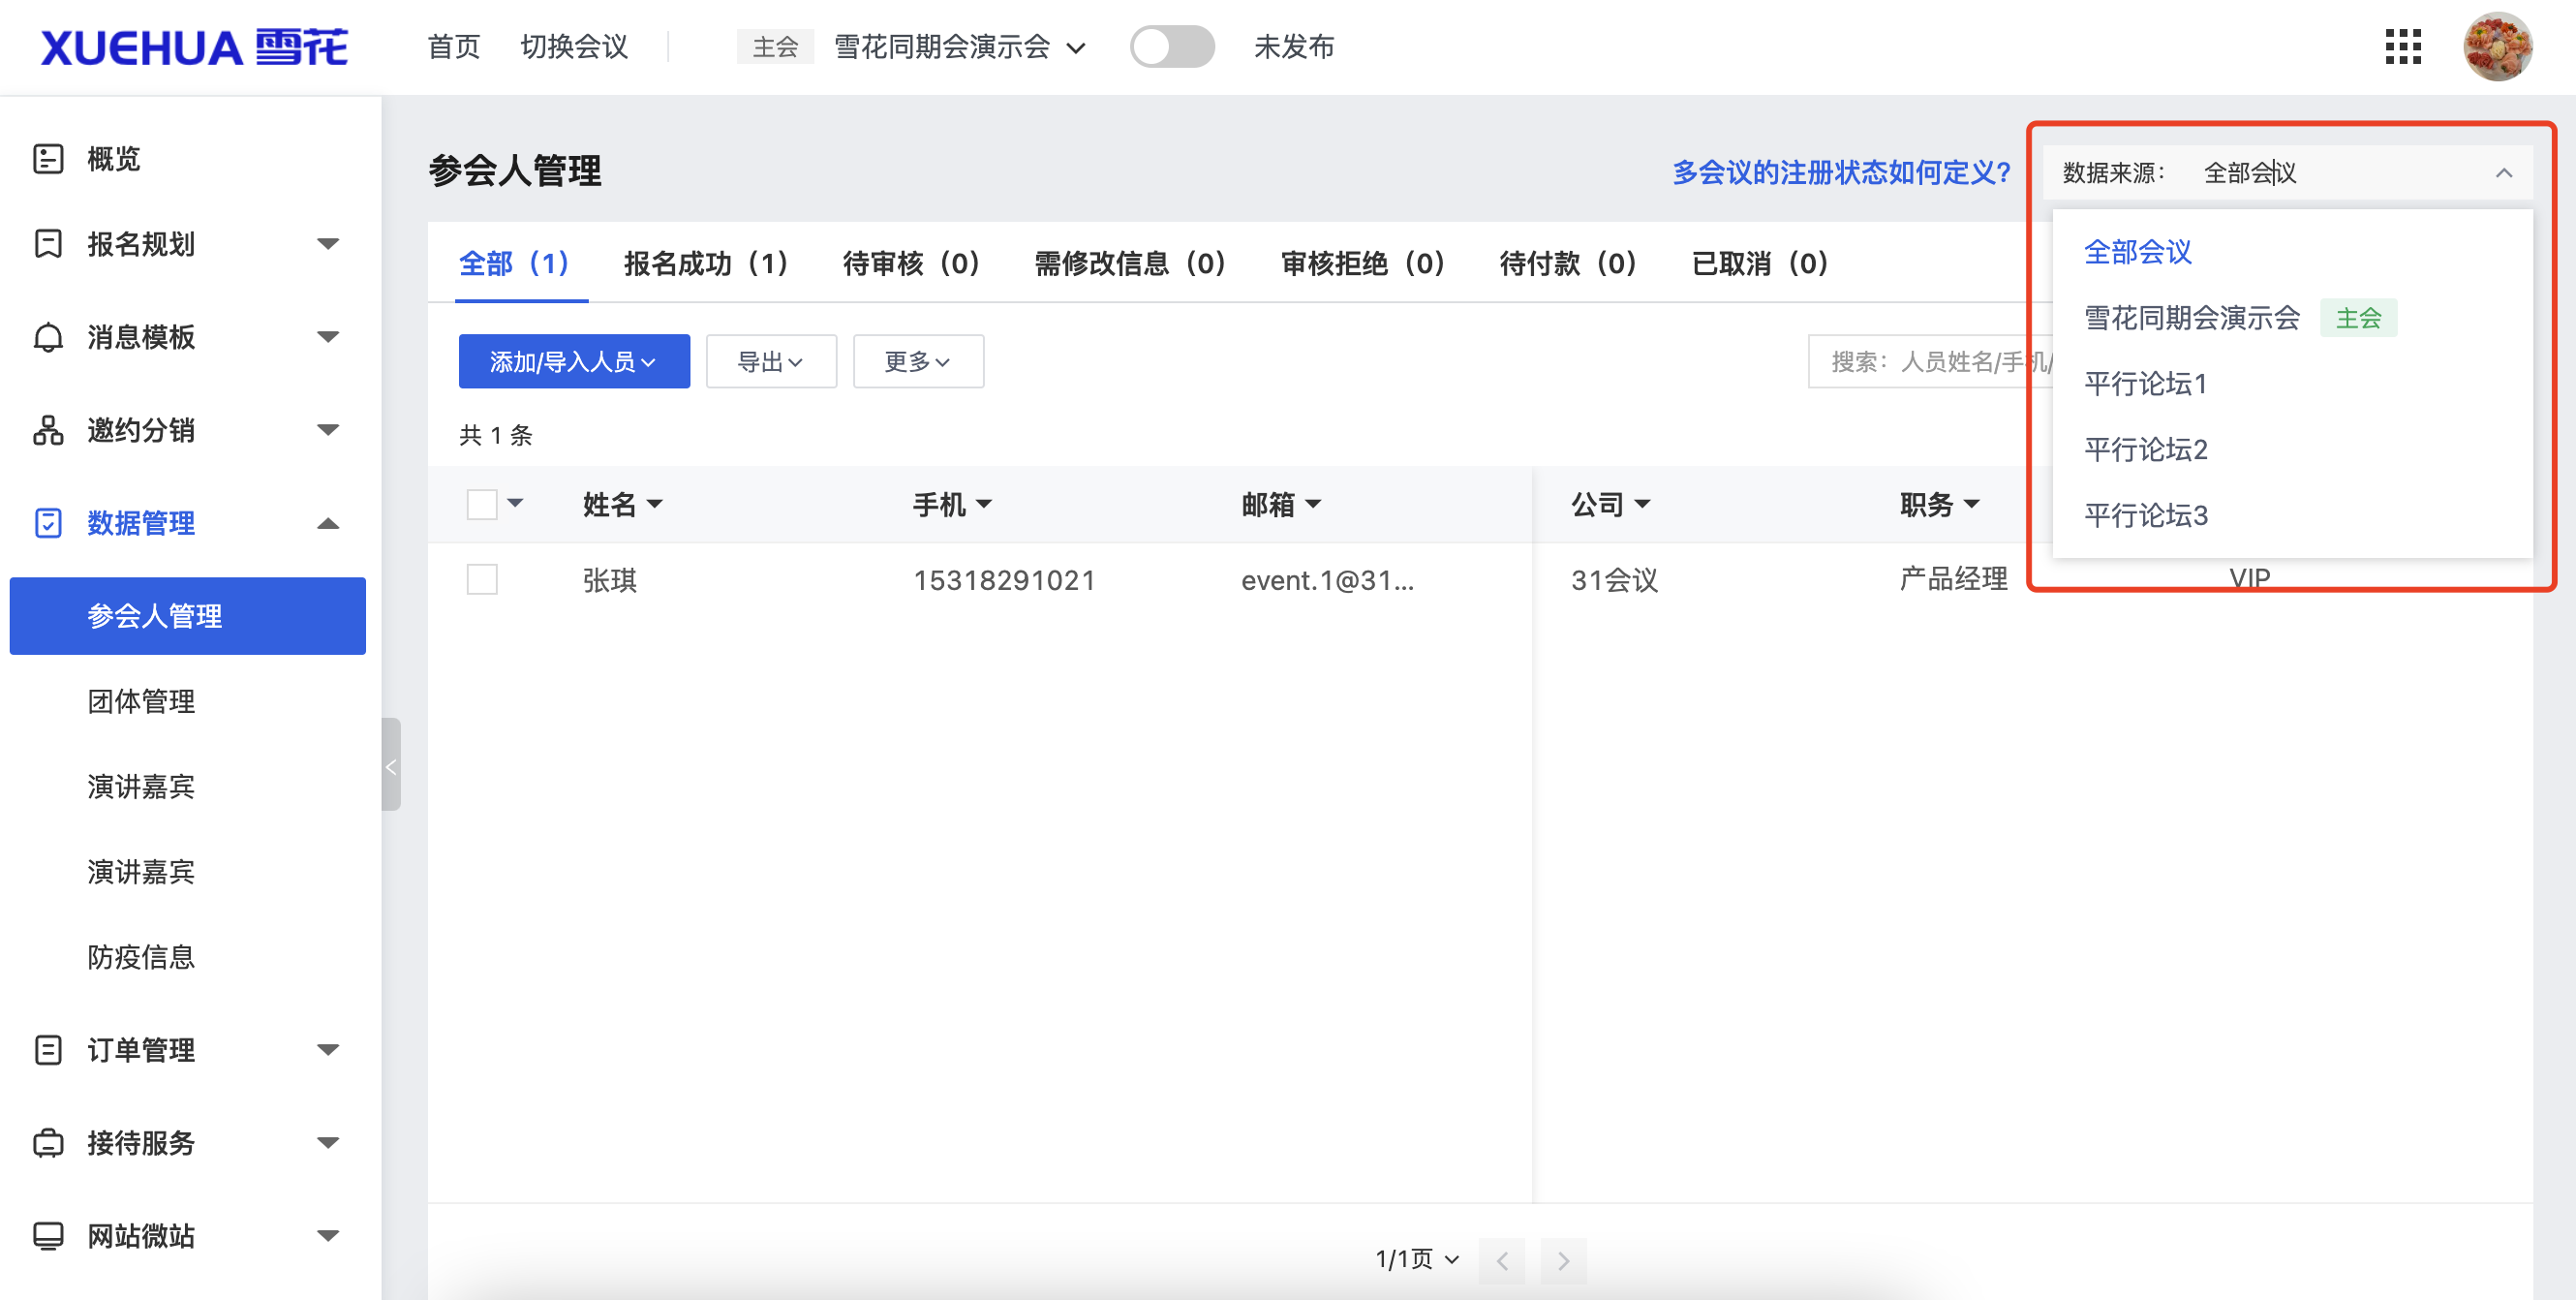The image size is (2576, 1300).
Task: Select 全部会议 in data source list
Action: [x=2292, y=252]
